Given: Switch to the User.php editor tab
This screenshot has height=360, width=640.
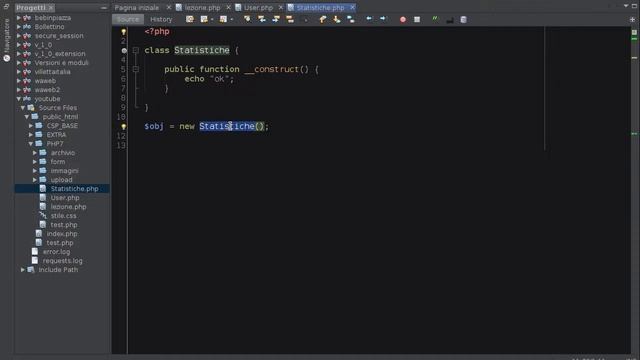Looking at the screenshot, I should (258, 8).
